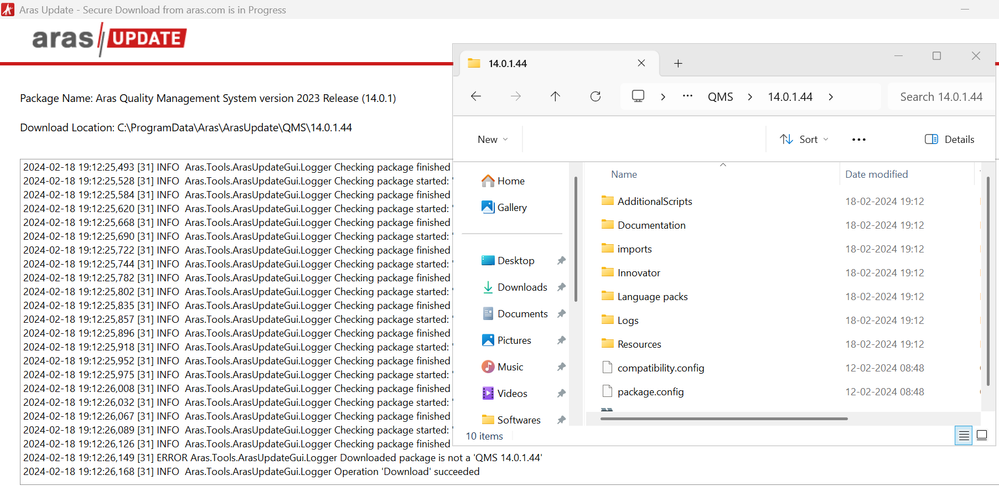
Task: Click the Back arrow in File Explorer
Action: 476,97
